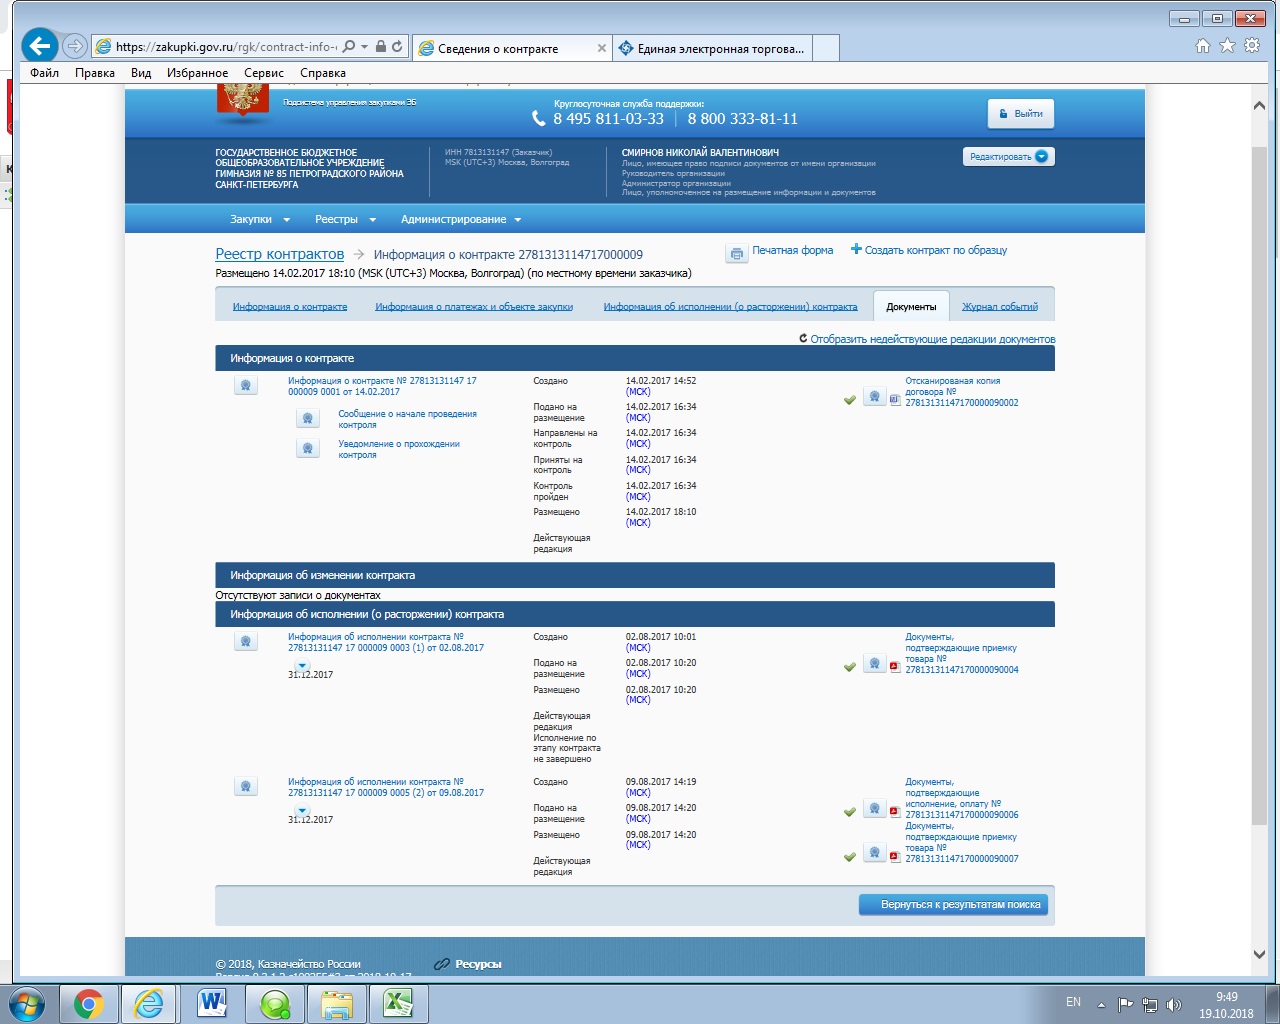Open the address bar dropdown arrow
The width and height of the screenshot is (1280, 1024).
click(x=365, y=47)
